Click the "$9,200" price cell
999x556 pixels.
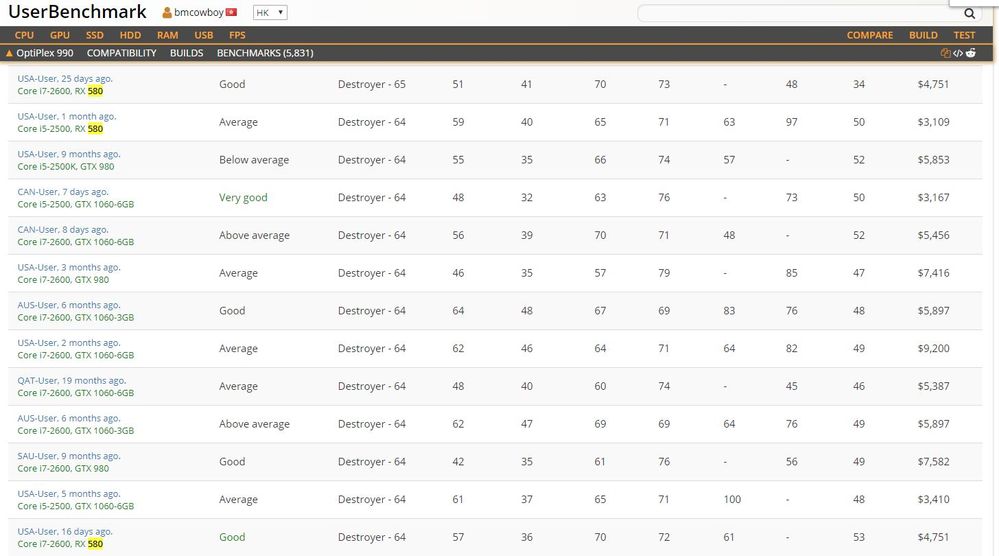pos(933,348)
